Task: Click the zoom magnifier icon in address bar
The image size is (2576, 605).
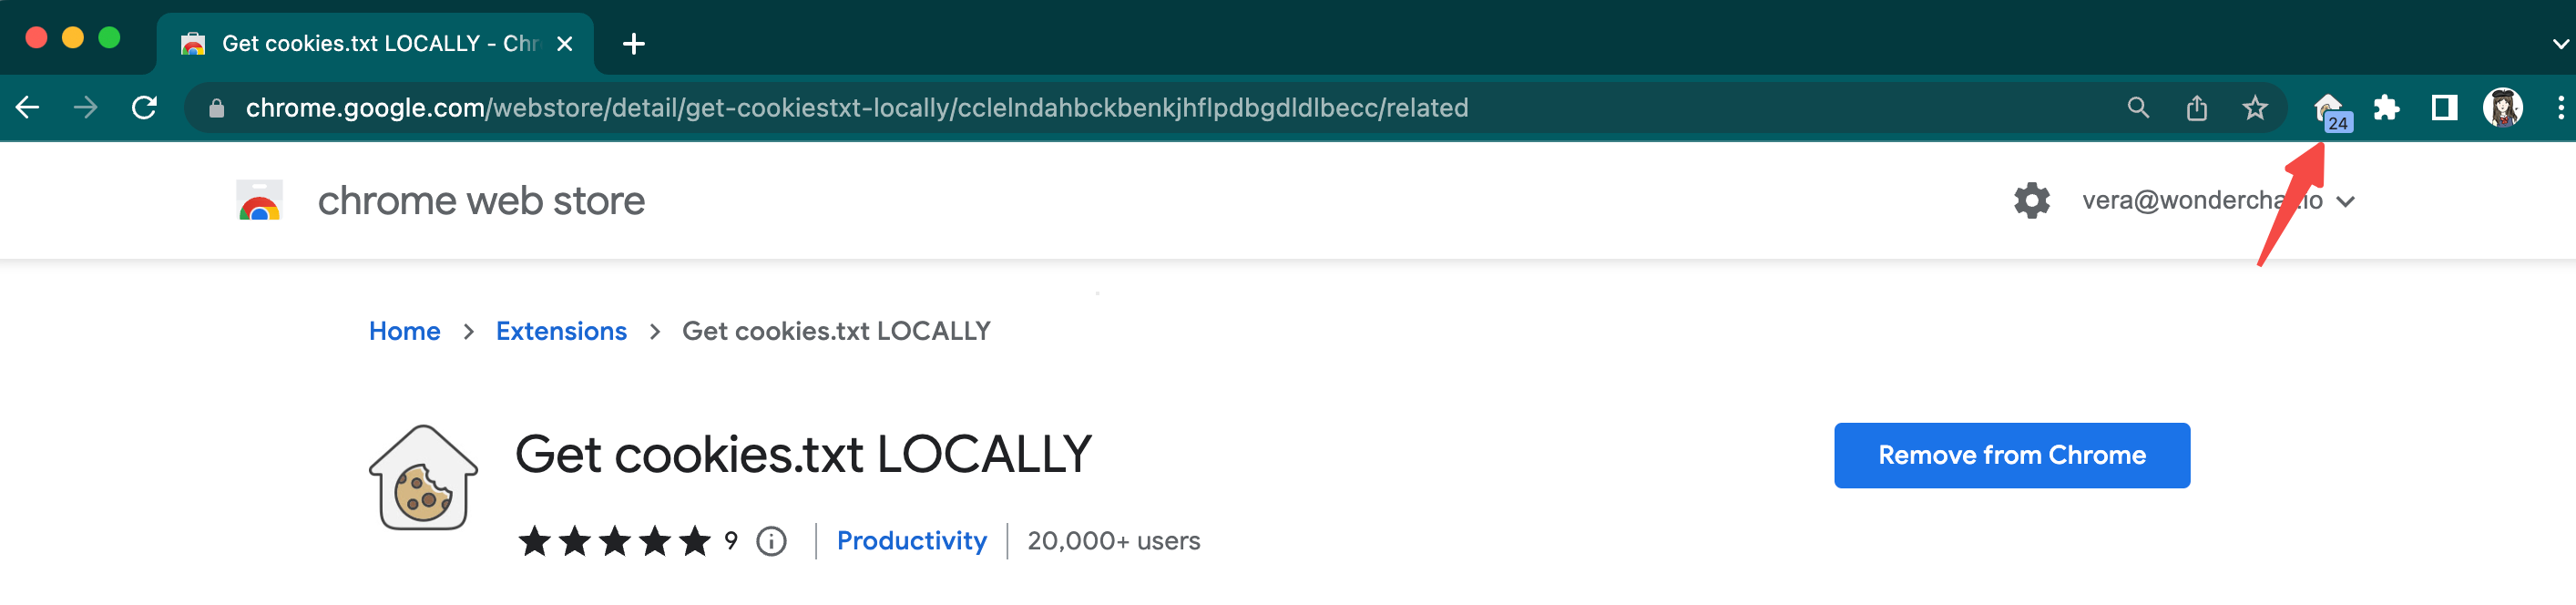Action: [2138, 108]
